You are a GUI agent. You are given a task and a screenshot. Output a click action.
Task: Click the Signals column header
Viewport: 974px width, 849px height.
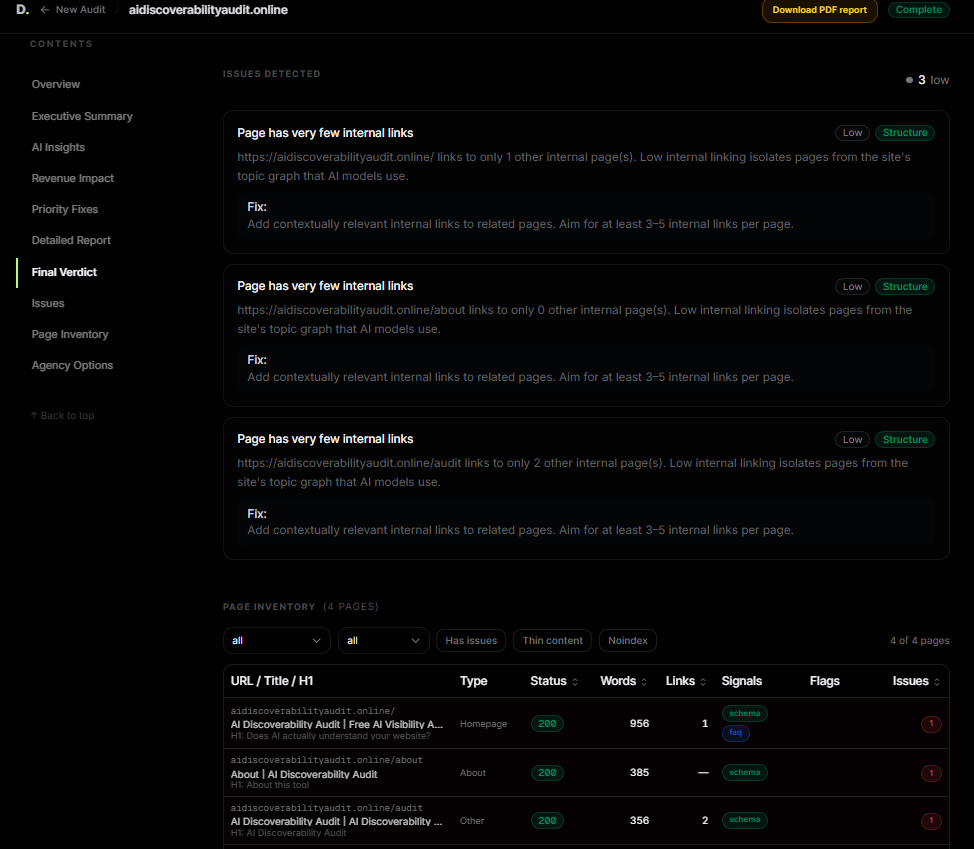tap(742, 681)
